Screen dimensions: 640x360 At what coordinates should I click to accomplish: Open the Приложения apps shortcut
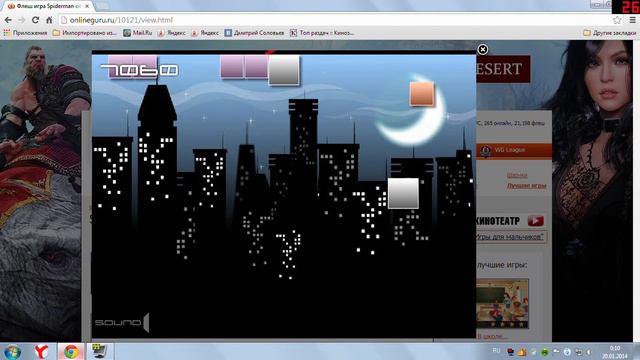[25, 33]
